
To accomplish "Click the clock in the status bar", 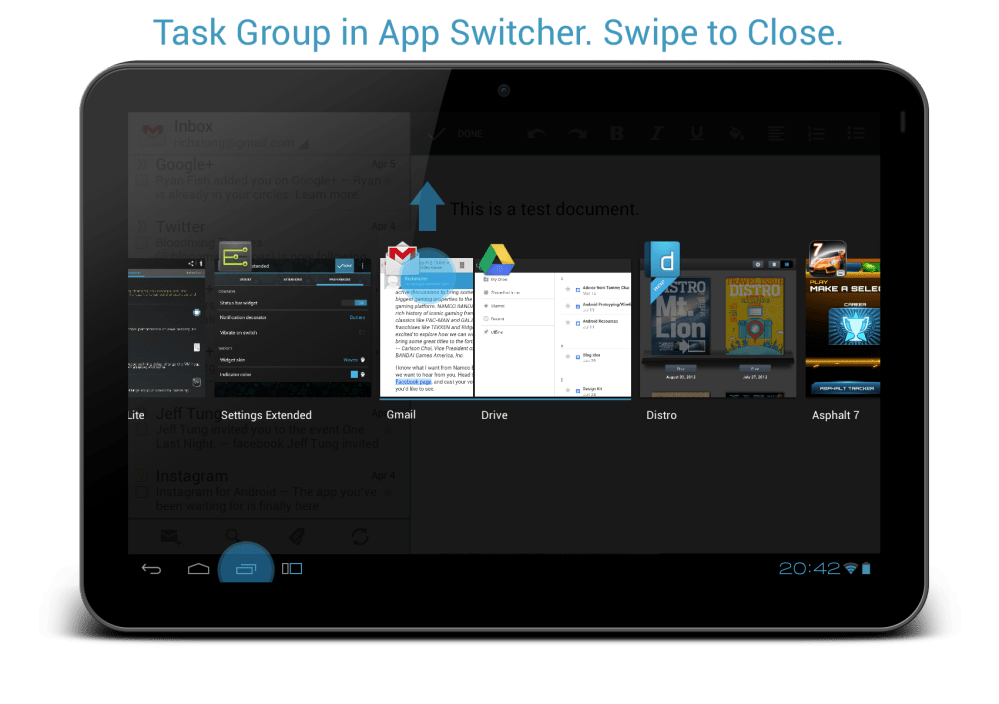I will point(809,568).
